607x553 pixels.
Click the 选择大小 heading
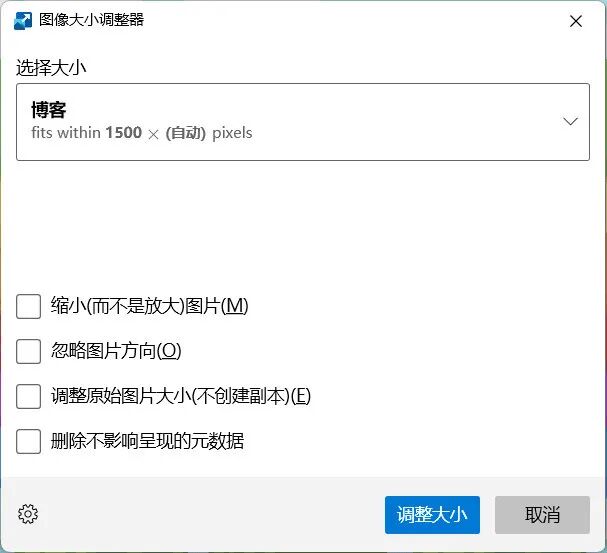51,68
